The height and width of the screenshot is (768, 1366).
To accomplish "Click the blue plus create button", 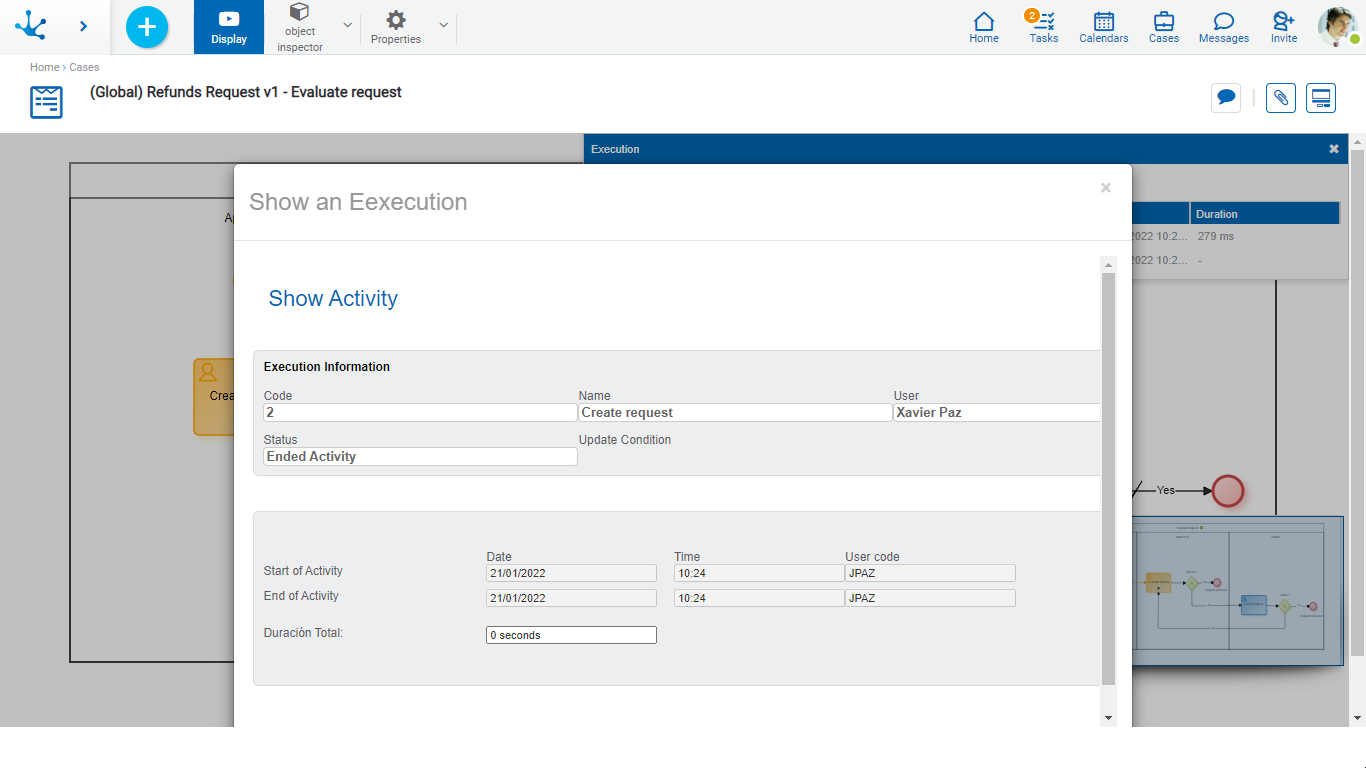I will [x=147, y=27].
